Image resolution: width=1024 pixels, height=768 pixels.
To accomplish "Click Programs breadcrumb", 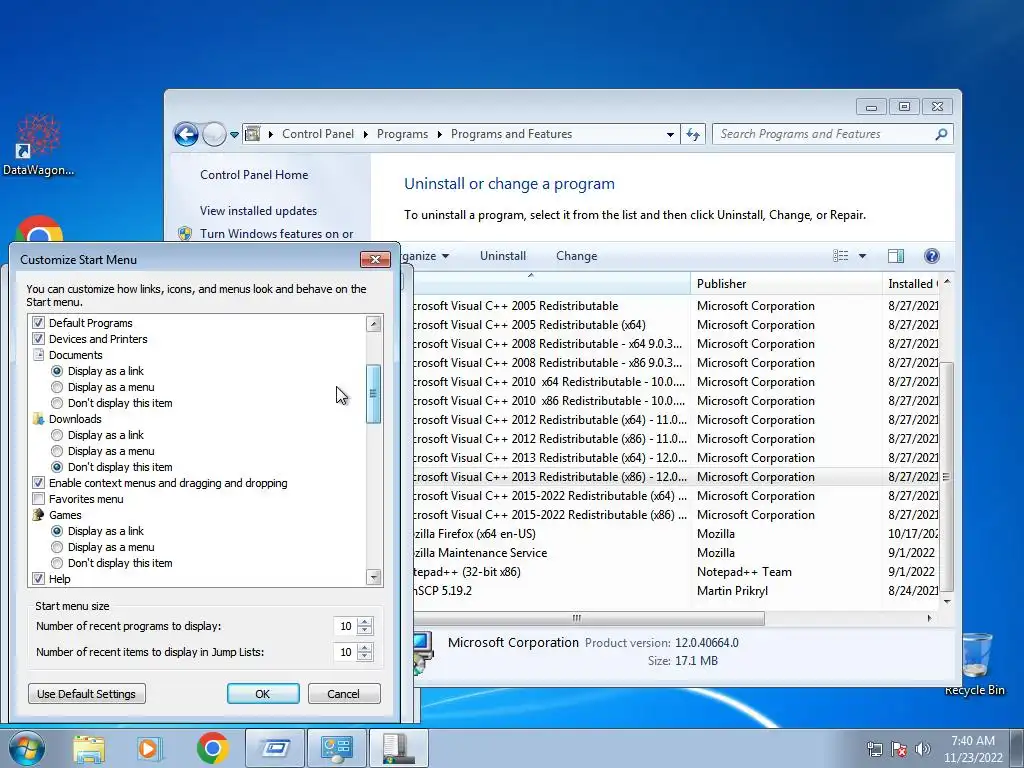I will tap(402, 134).
